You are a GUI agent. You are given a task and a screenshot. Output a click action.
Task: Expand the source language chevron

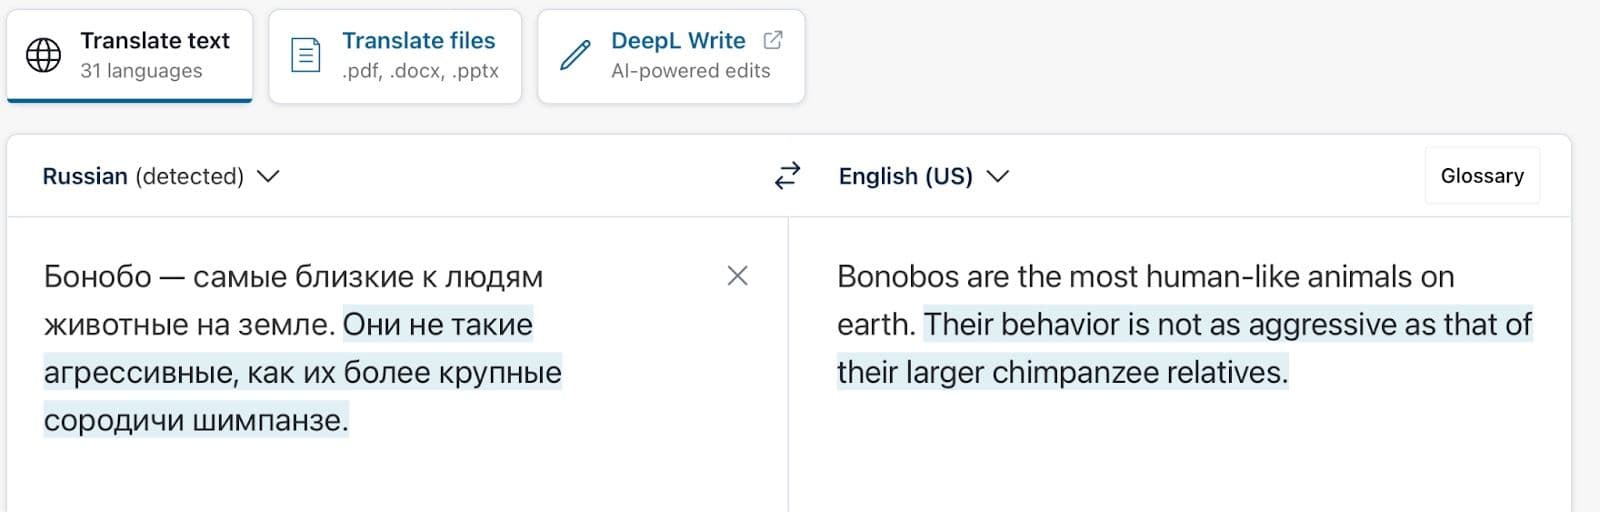[268, 176]
